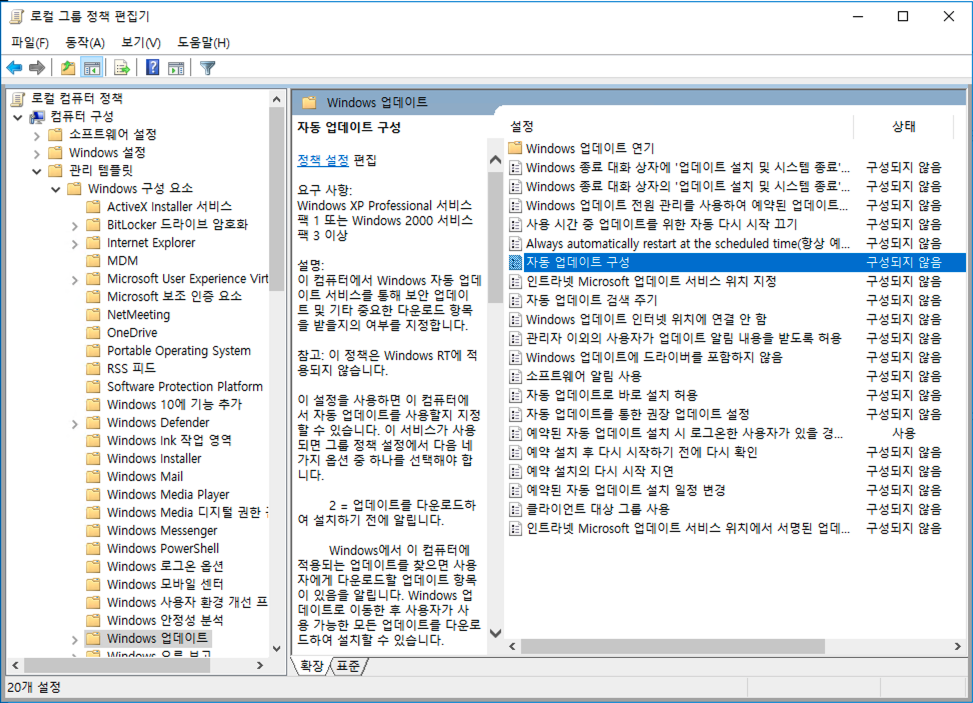Viewport: 973px width, 703px height.
Task: Select Windows Ink 작업 영역 tree item
Action: pyautogui.click(x=169, y=441)
